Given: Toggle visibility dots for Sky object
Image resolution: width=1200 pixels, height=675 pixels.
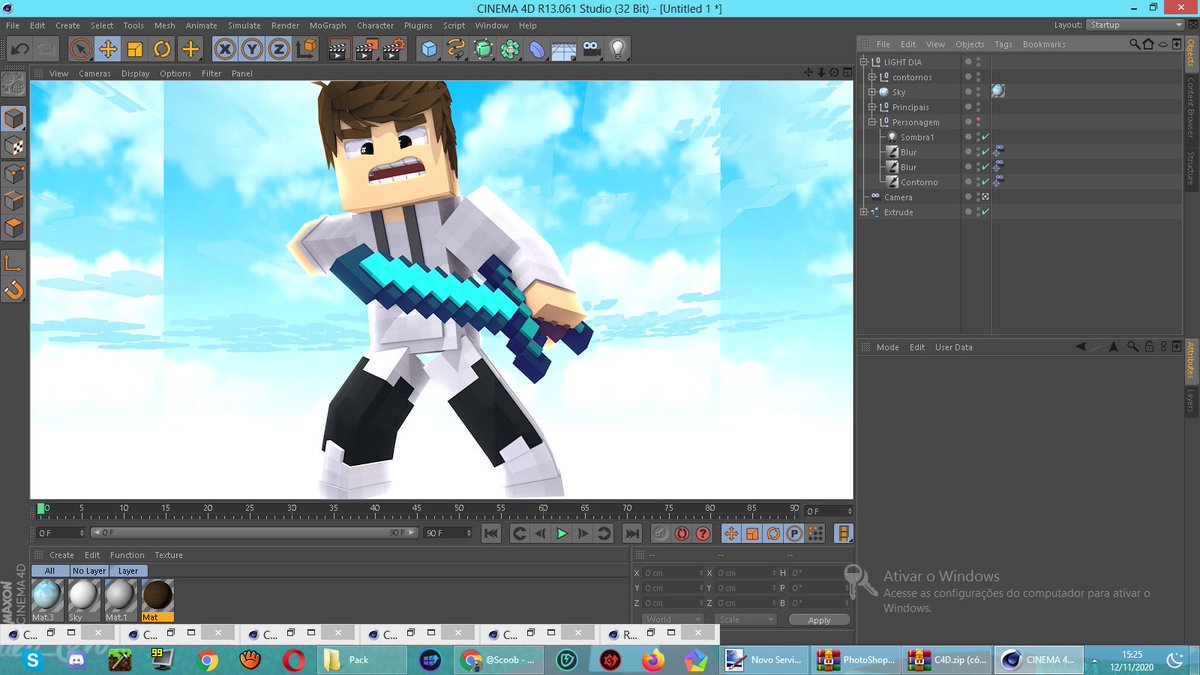Looking at the screenshot, I should pos(978,92).
